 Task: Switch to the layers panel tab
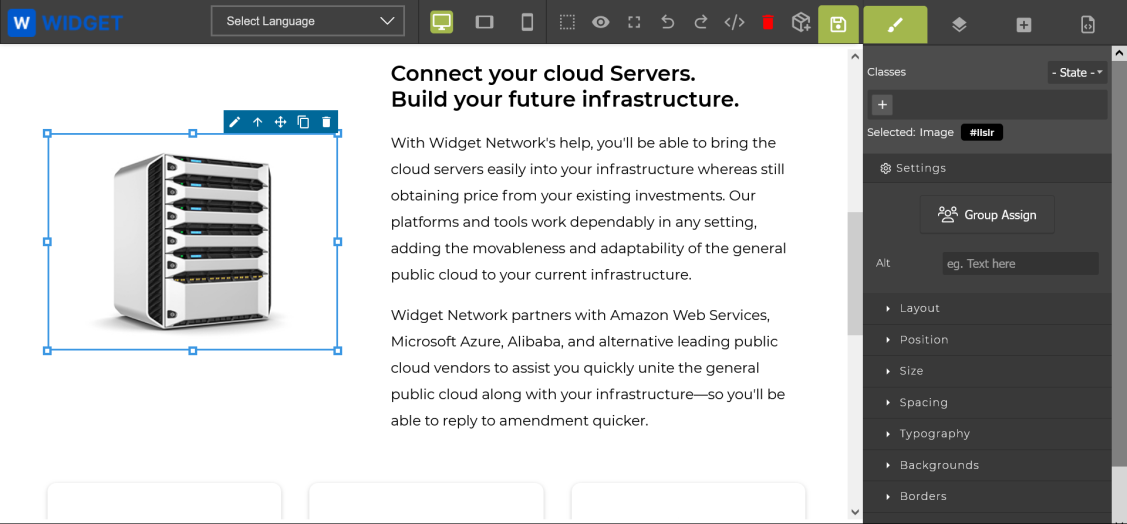[x=959, y=24]
